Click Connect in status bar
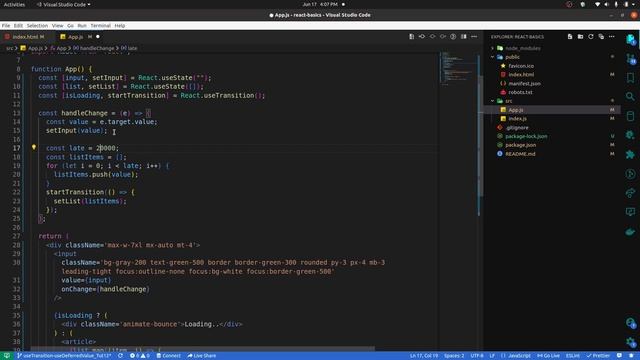 pos(169,356)
